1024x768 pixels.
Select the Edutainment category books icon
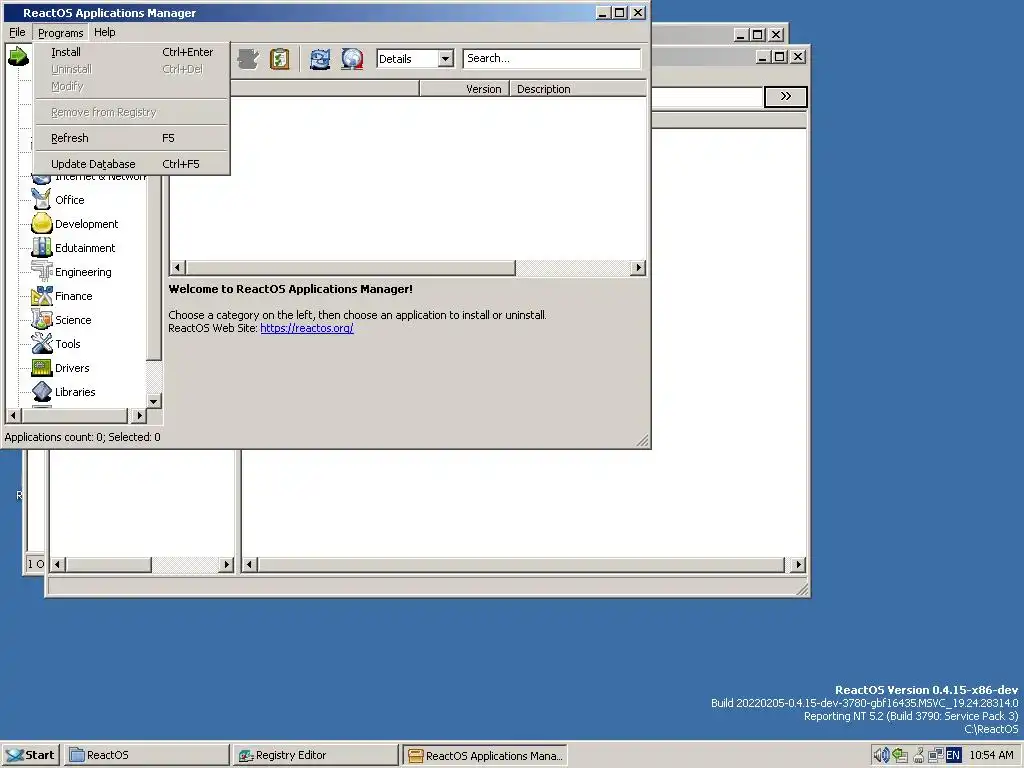pyautogui.click(x=41, y=248)
